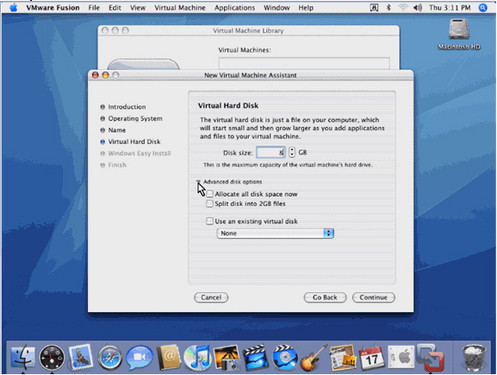
Task: Click the Disk size input field
Action: 271,153
